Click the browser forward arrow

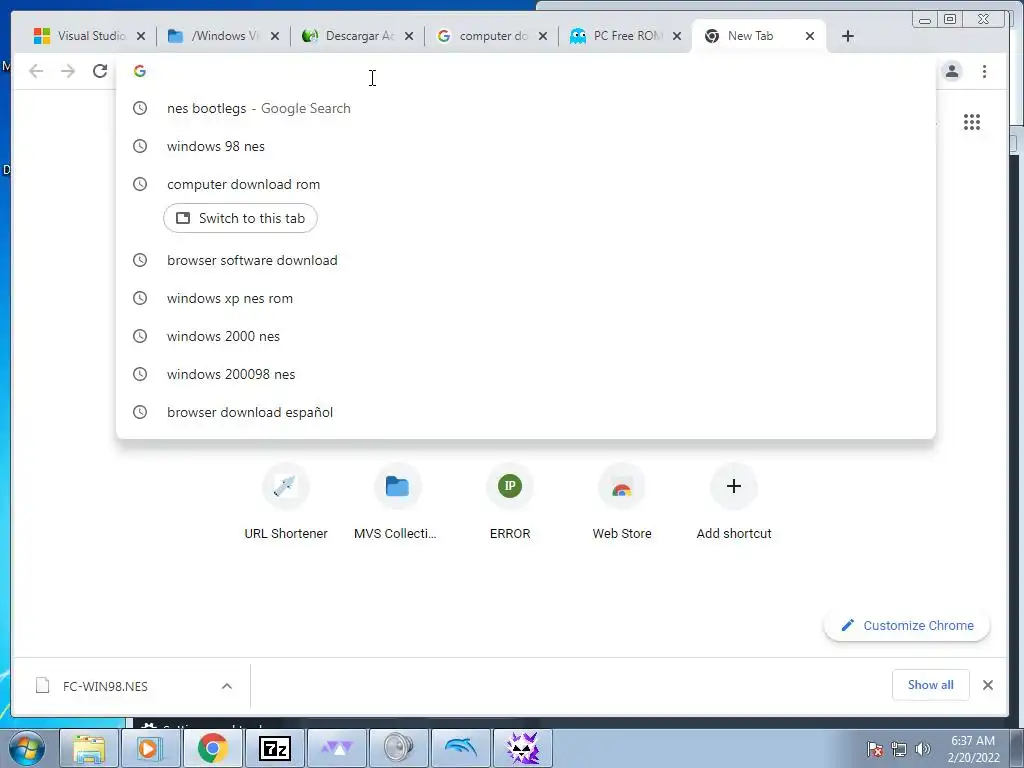click(68, 71)
